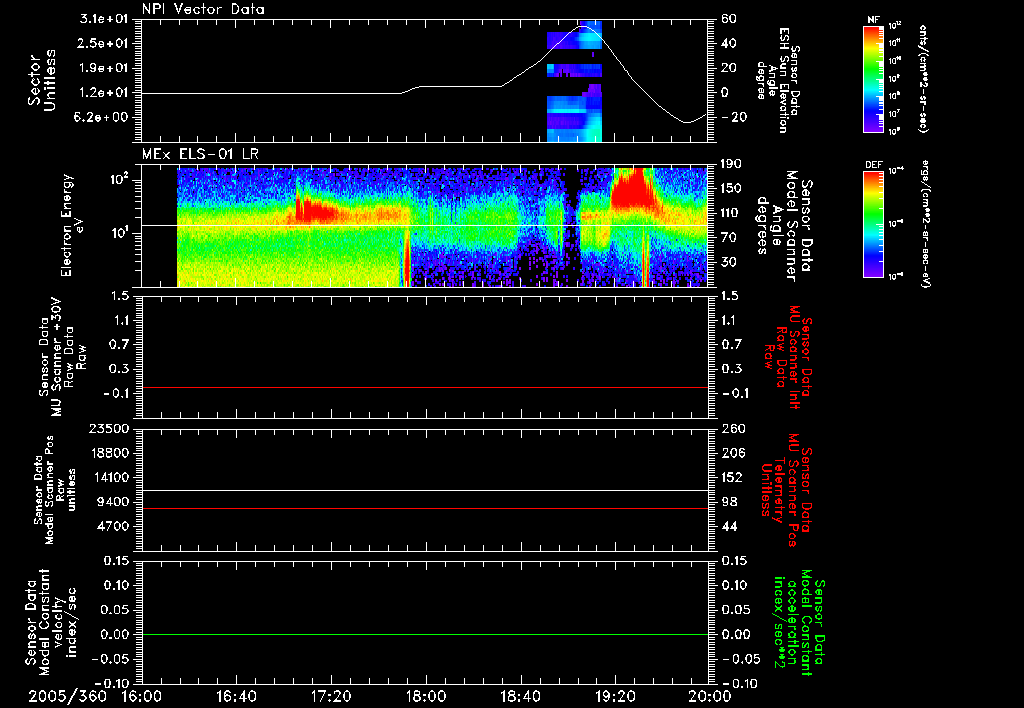
Task: Click the "206" telemetry tick label
Action: pos(733,453)
